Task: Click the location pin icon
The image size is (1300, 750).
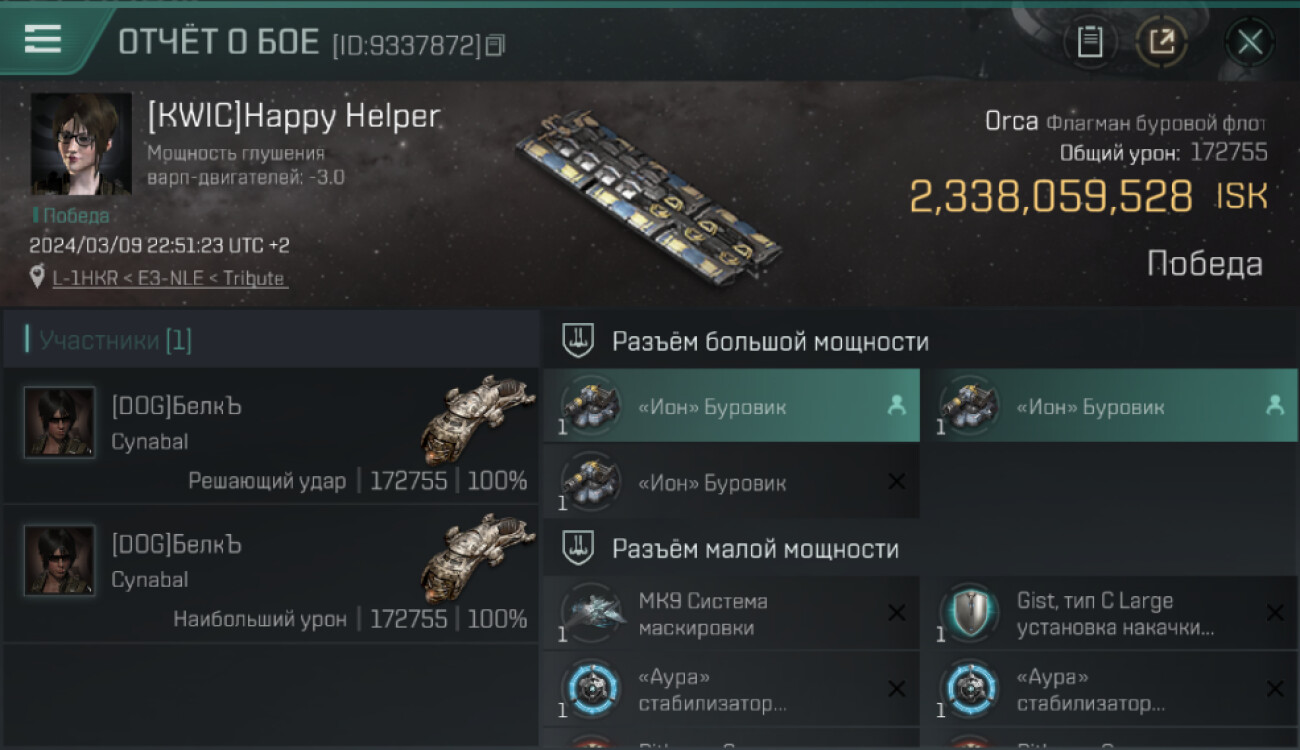Action: 38,277
